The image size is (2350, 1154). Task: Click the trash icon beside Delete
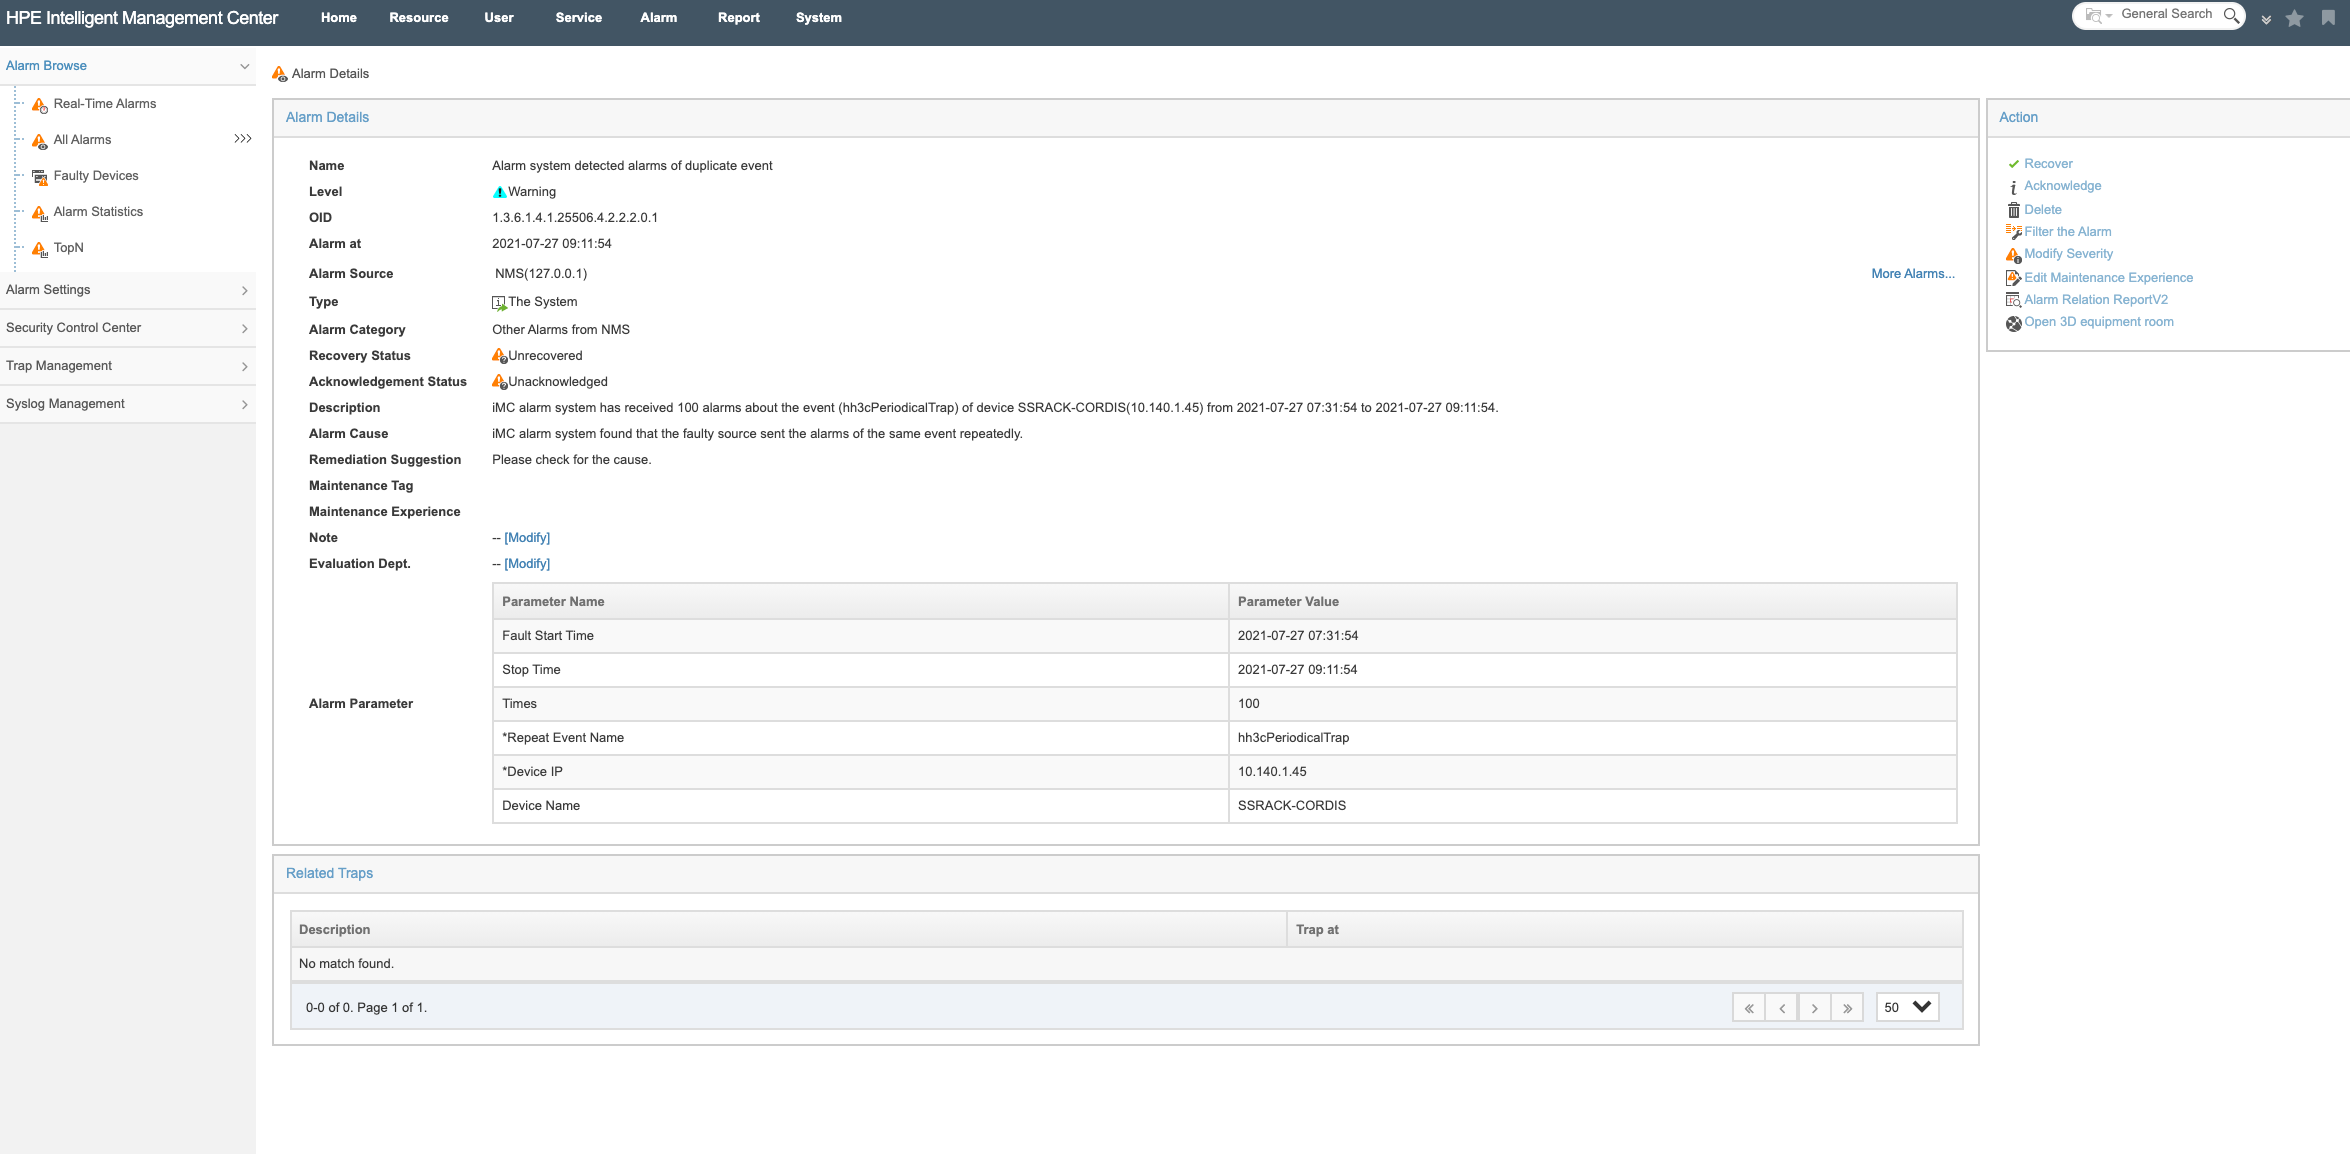[x=2014, y=210]
